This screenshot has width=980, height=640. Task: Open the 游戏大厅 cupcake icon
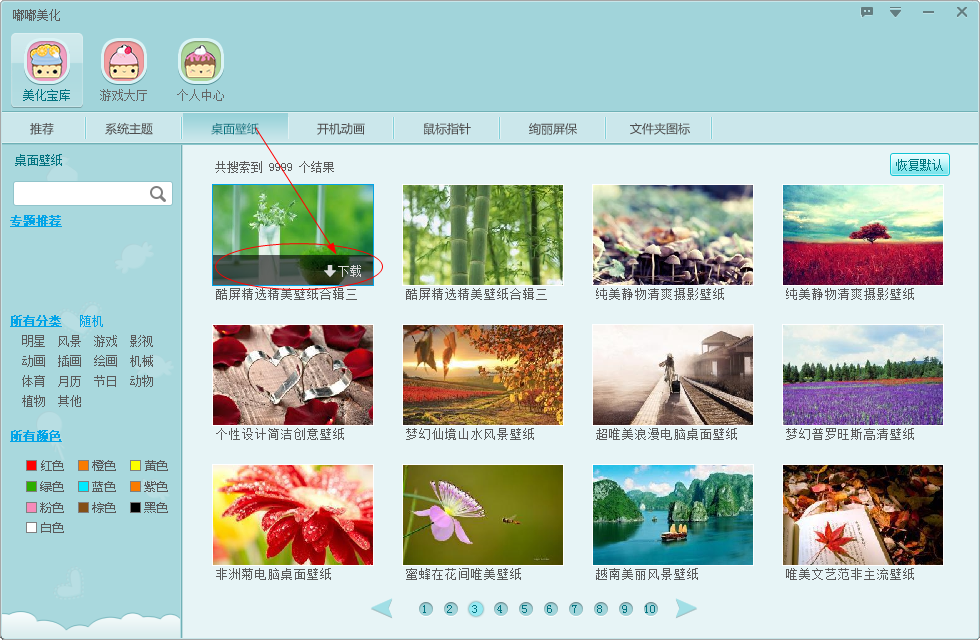click(x=123, y=62)
